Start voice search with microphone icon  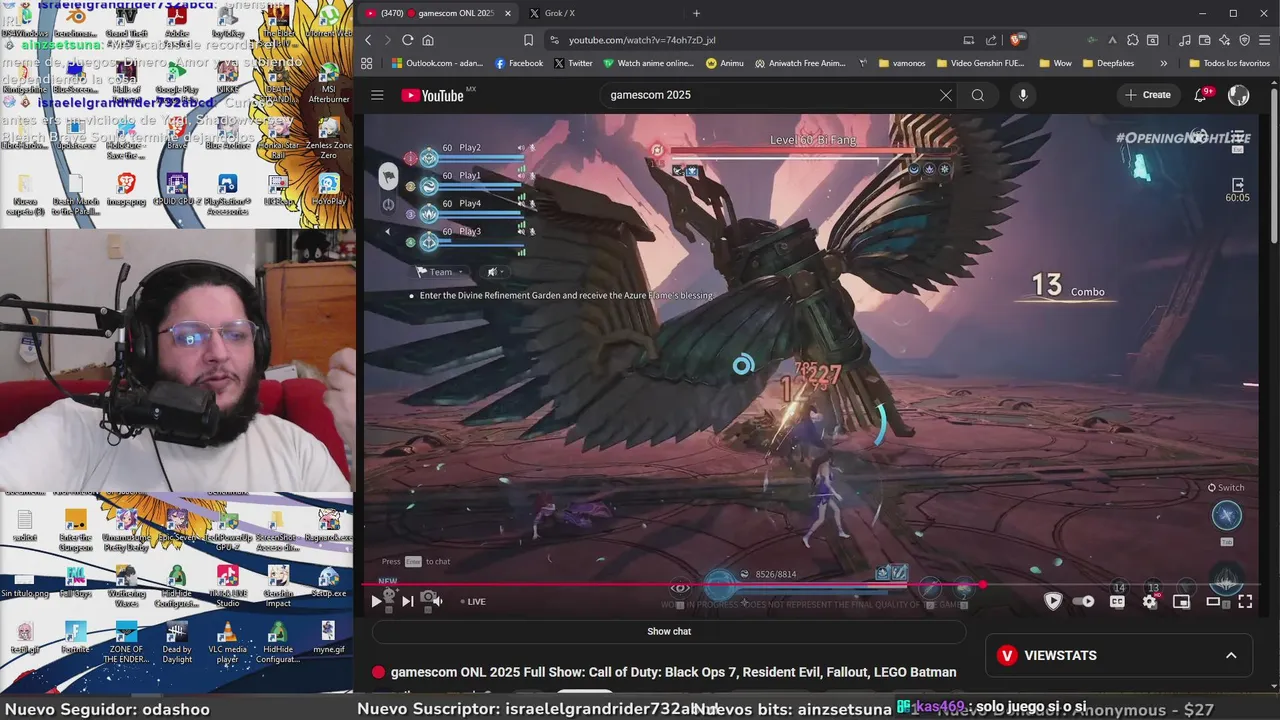coord(1022,95)
